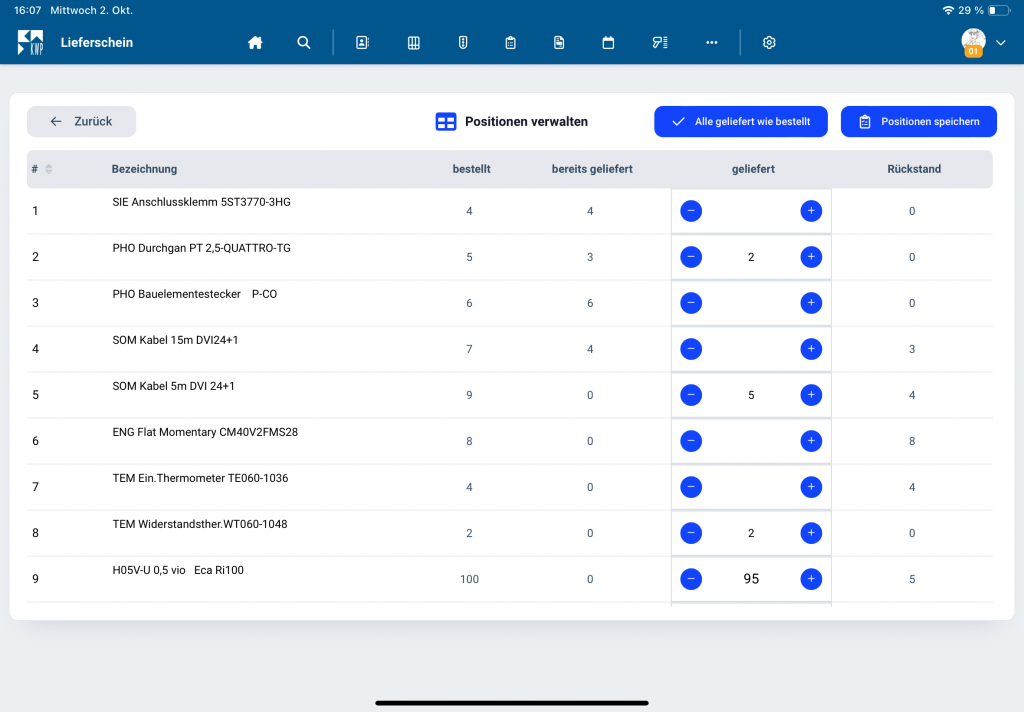Viewport: 1024px width, 712px height.
Task: Click ordered quantity 100 for H05V-U row
Action: click(469, 579)
